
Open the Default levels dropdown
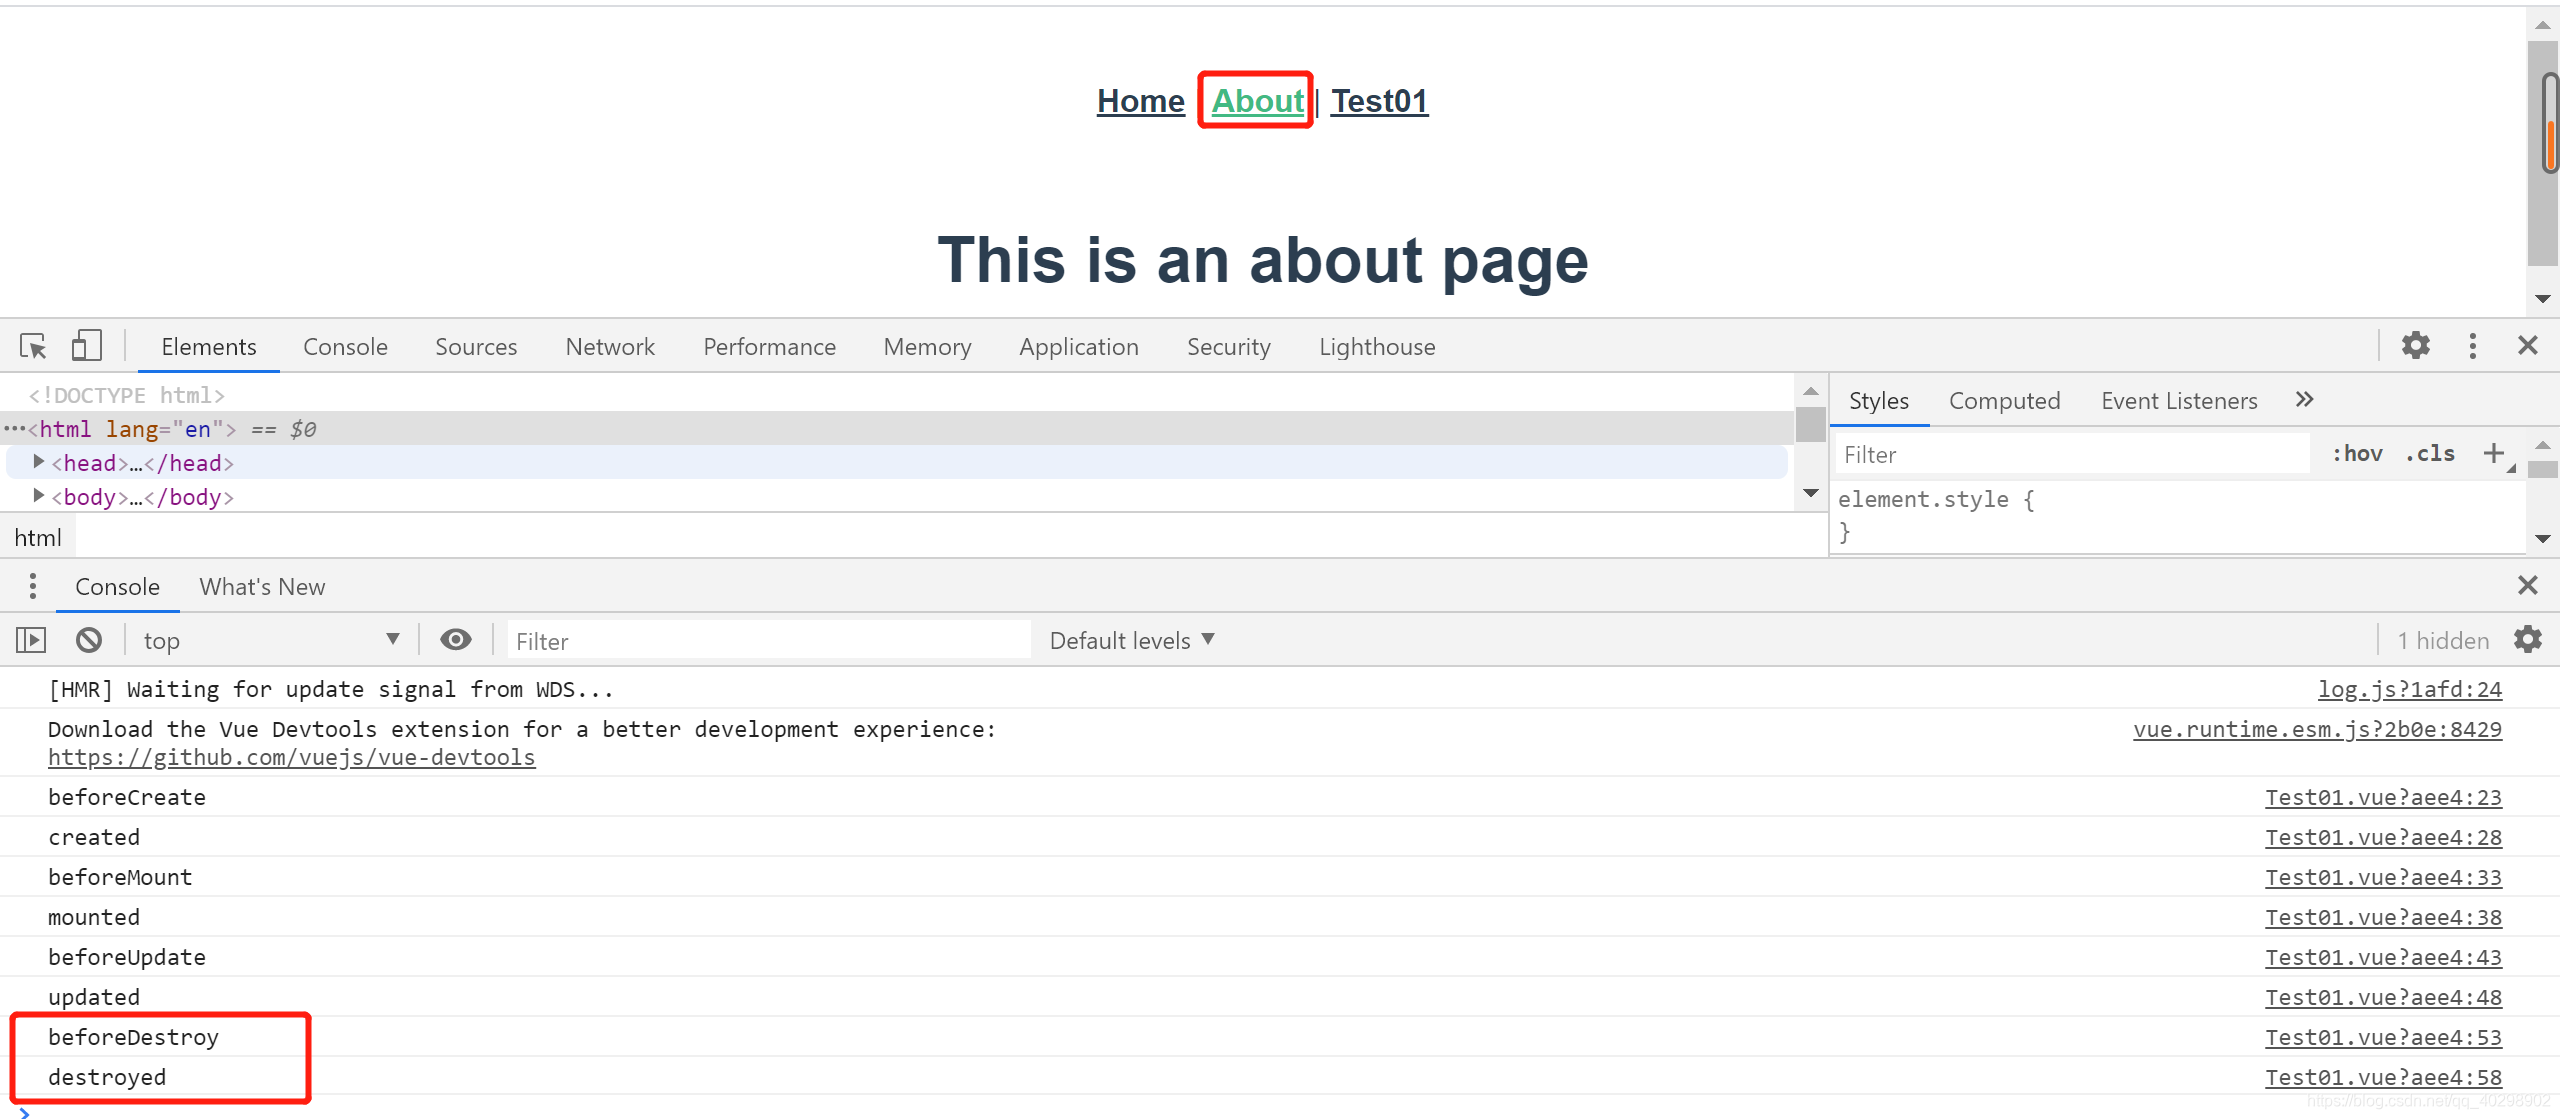[x=1132, y=640]
